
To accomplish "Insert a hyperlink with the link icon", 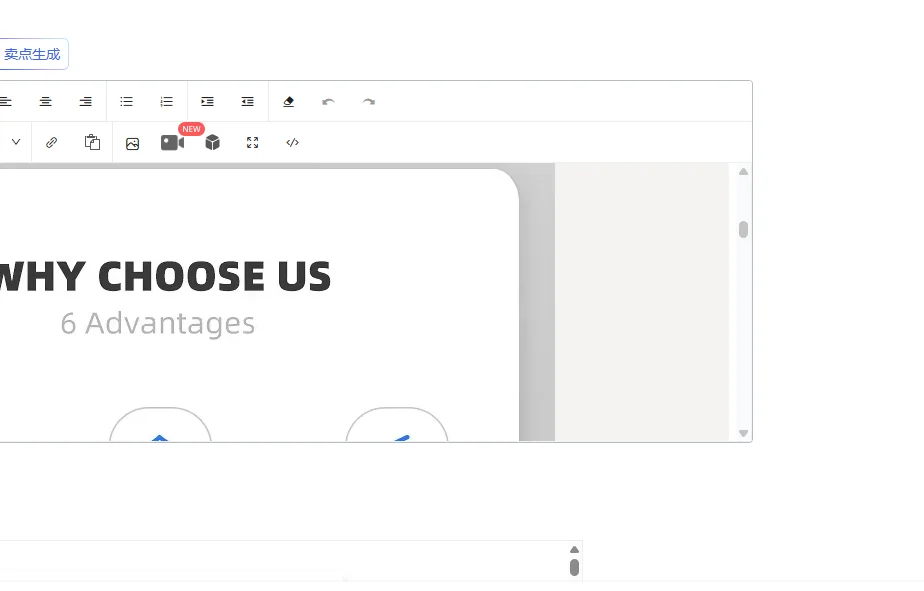I will (52, 143).
